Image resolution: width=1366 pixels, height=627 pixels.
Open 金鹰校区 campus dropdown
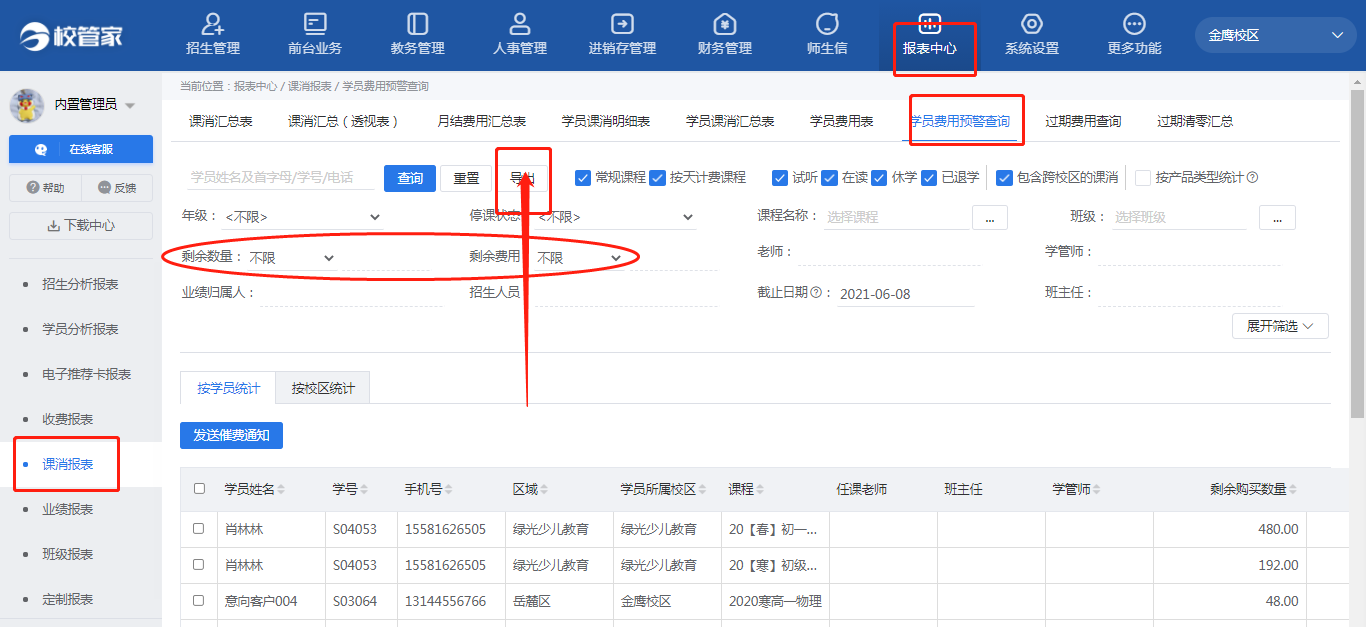1275,35
